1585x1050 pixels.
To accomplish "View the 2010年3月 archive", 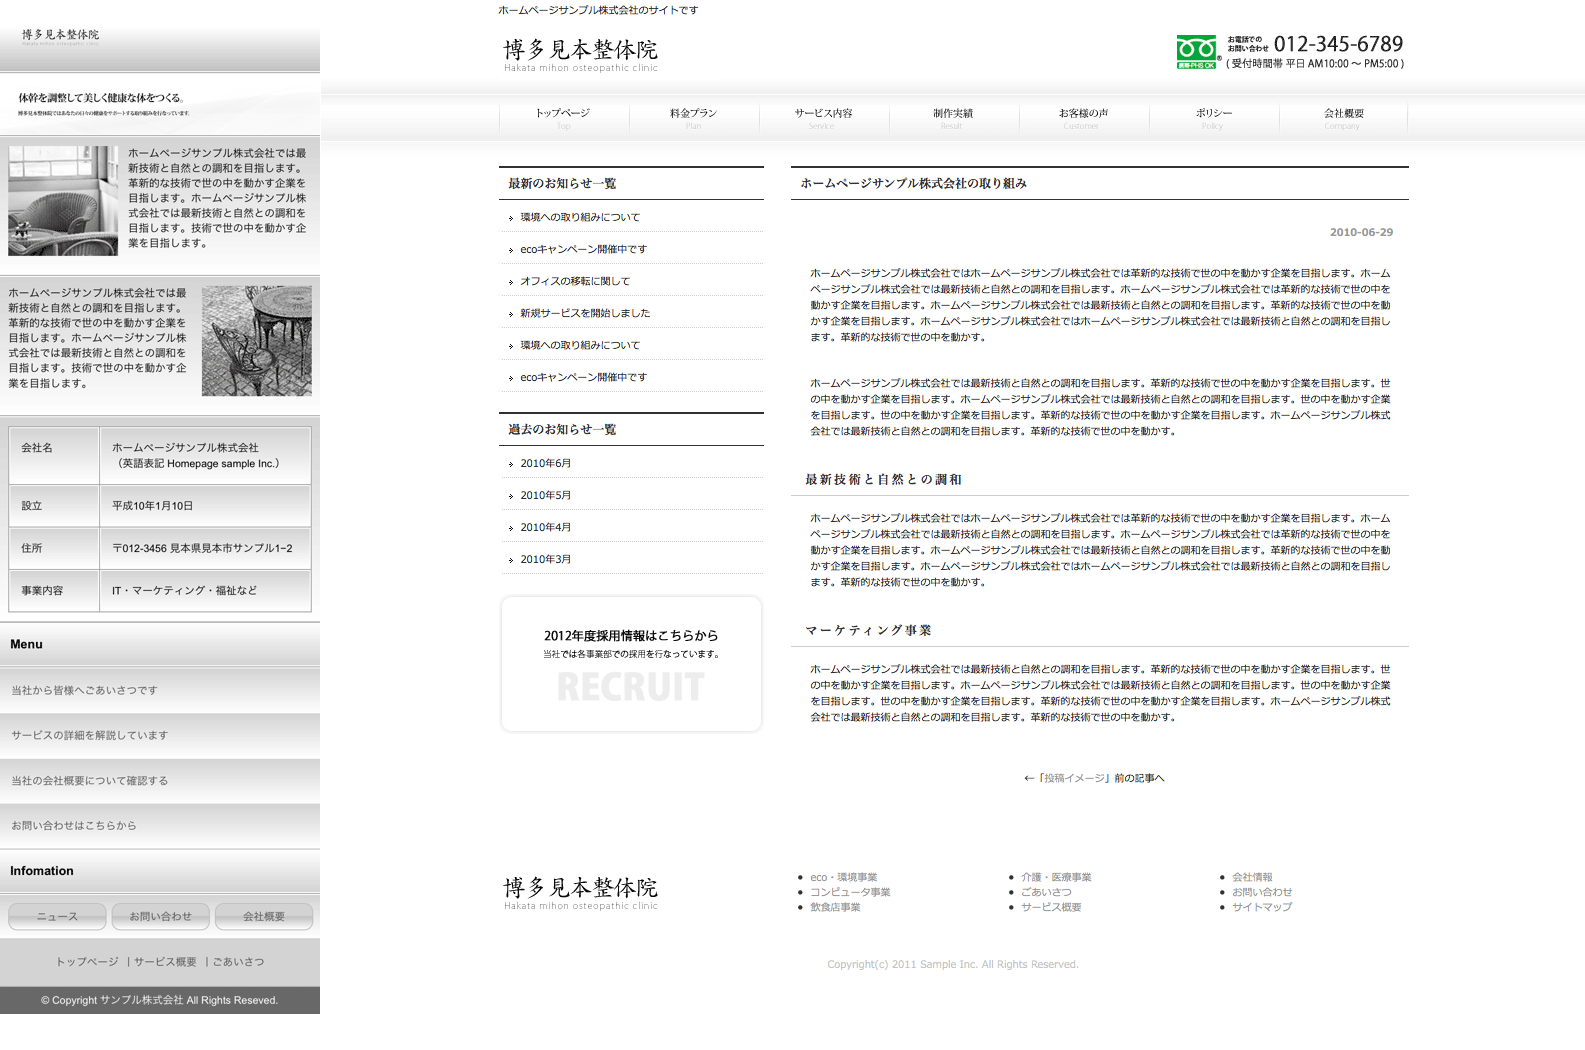I will tap(545, 560).
